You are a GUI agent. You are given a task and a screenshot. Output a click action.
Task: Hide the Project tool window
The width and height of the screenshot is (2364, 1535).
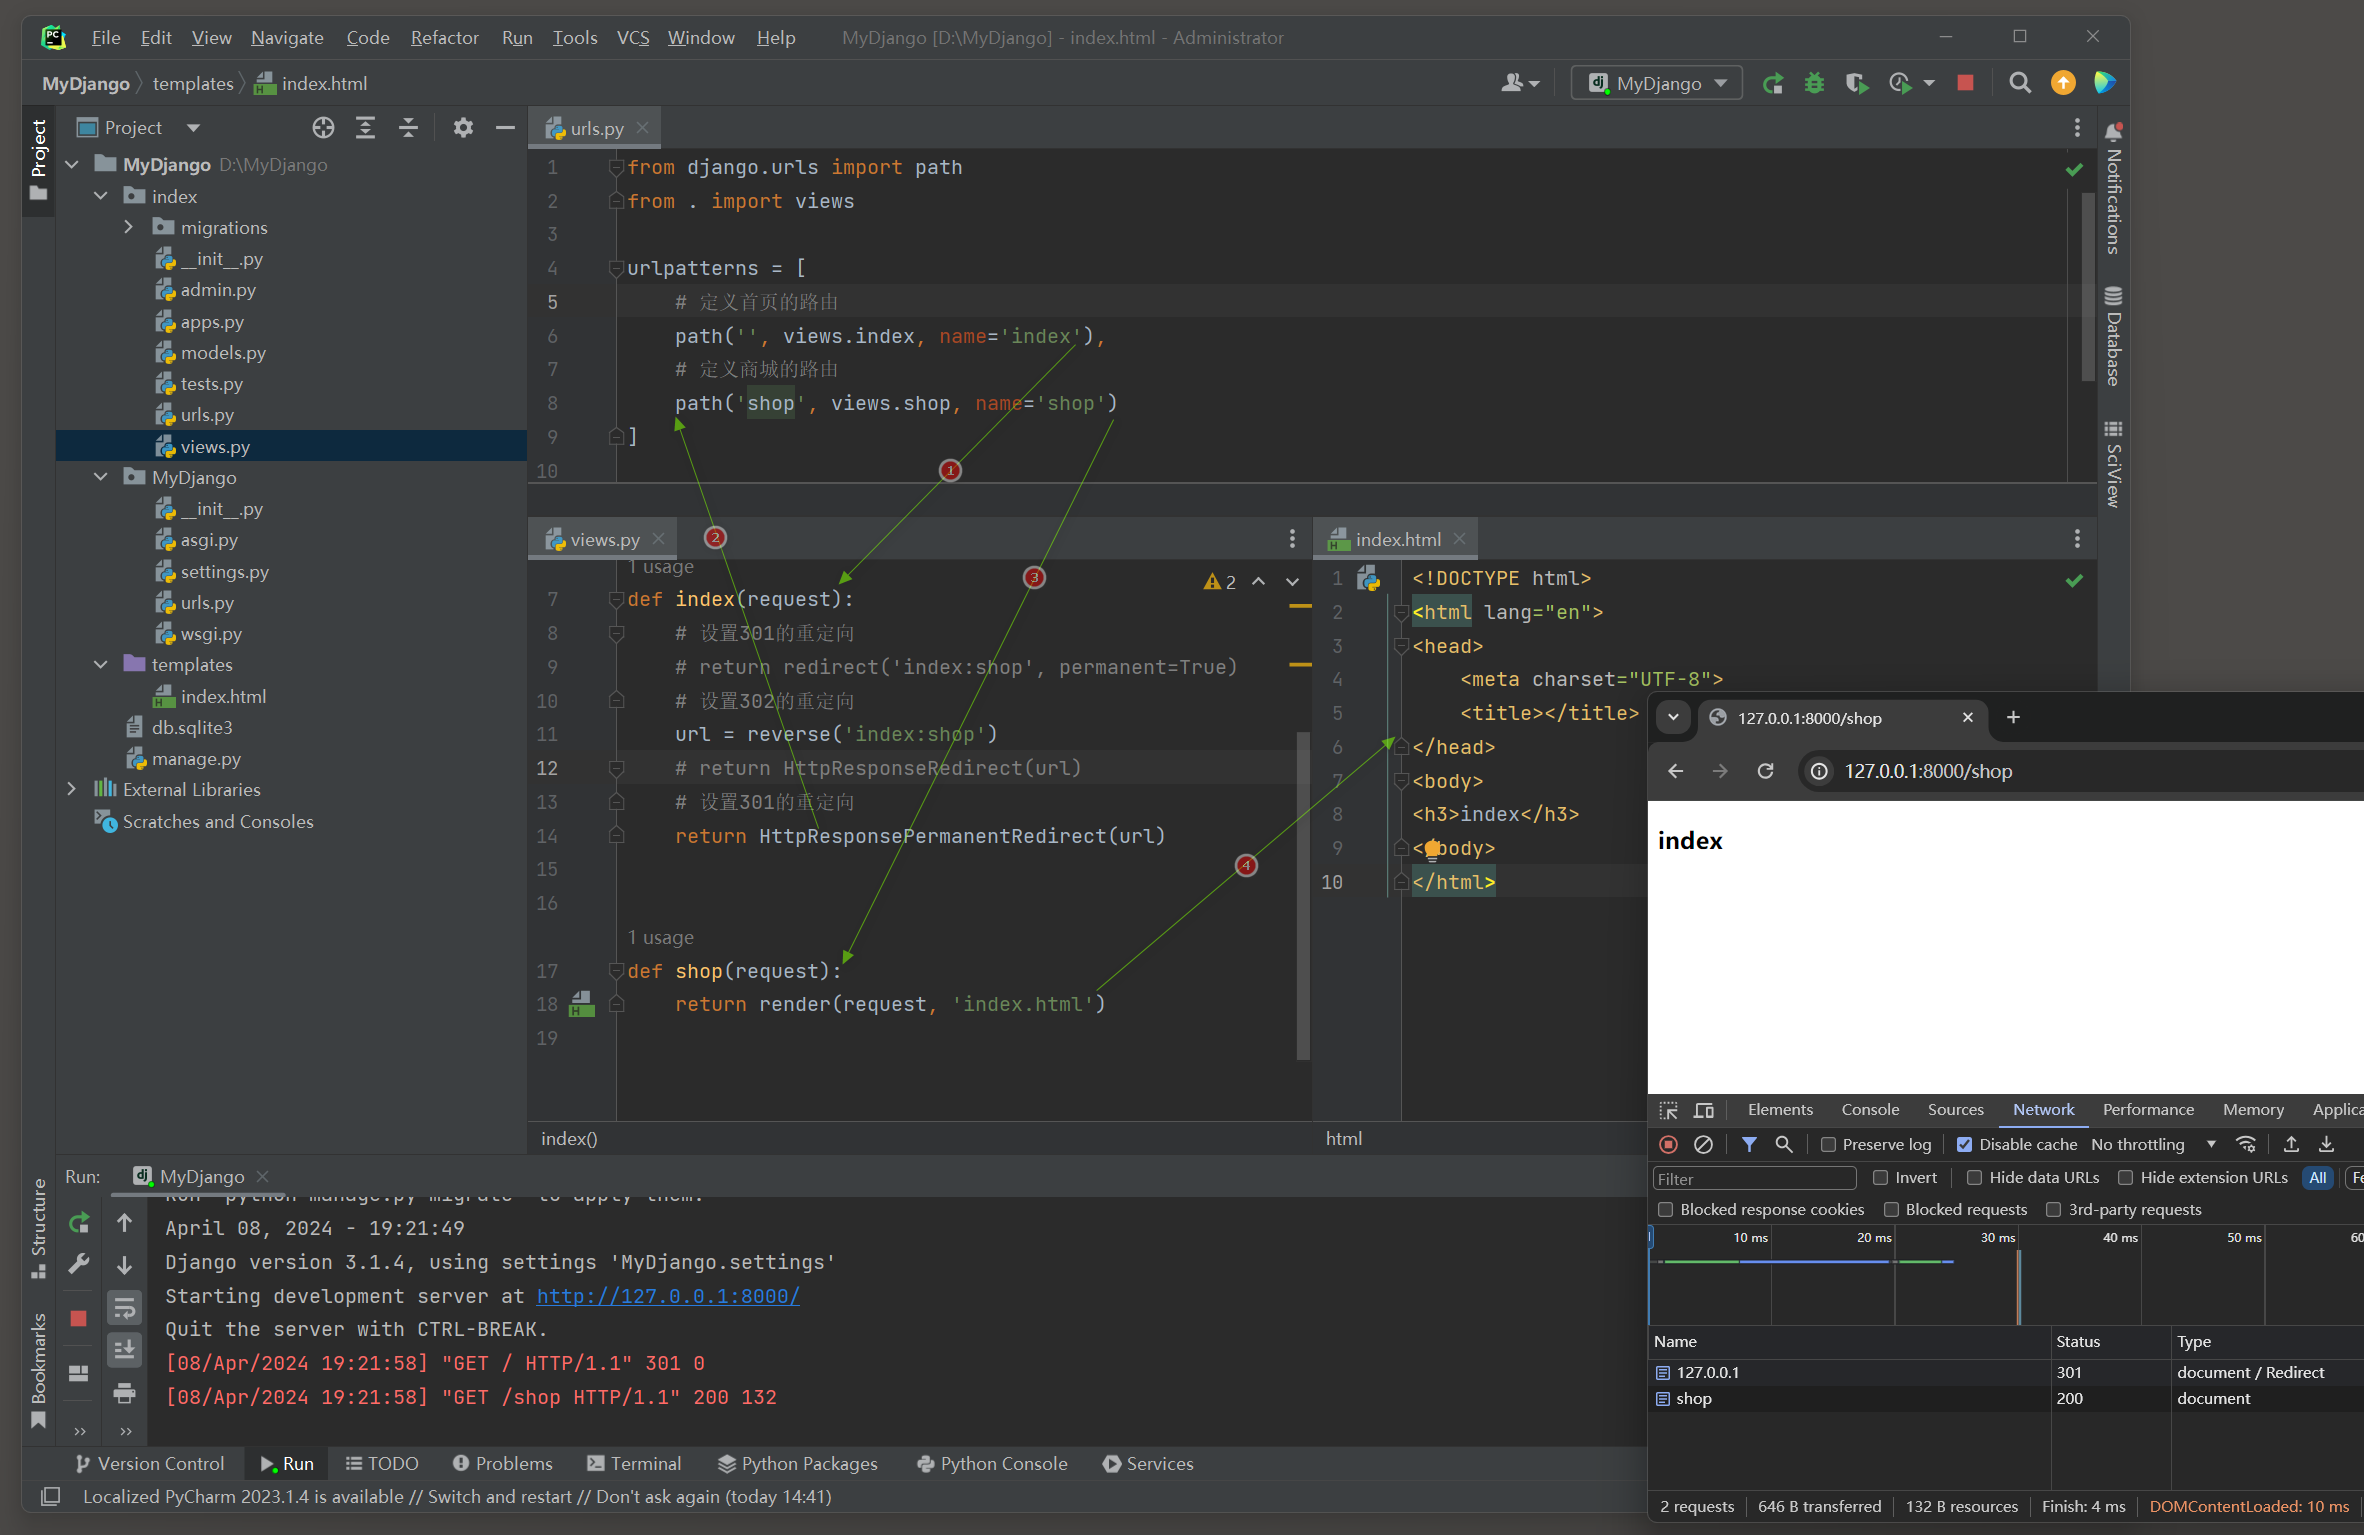tap(505, 128)
